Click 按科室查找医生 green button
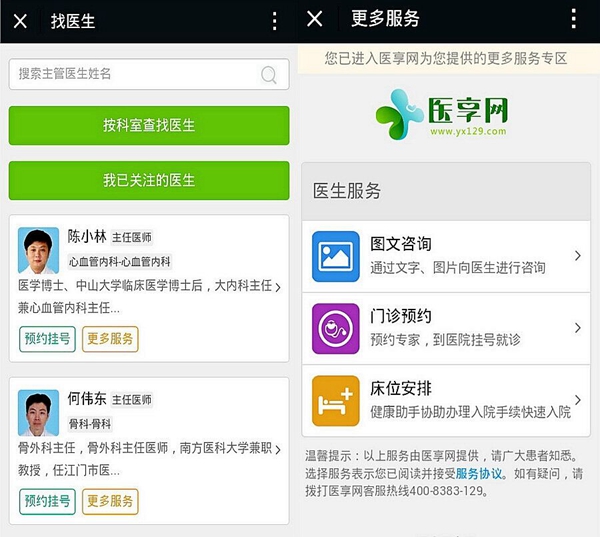600x537 pixels. (149, 126)
